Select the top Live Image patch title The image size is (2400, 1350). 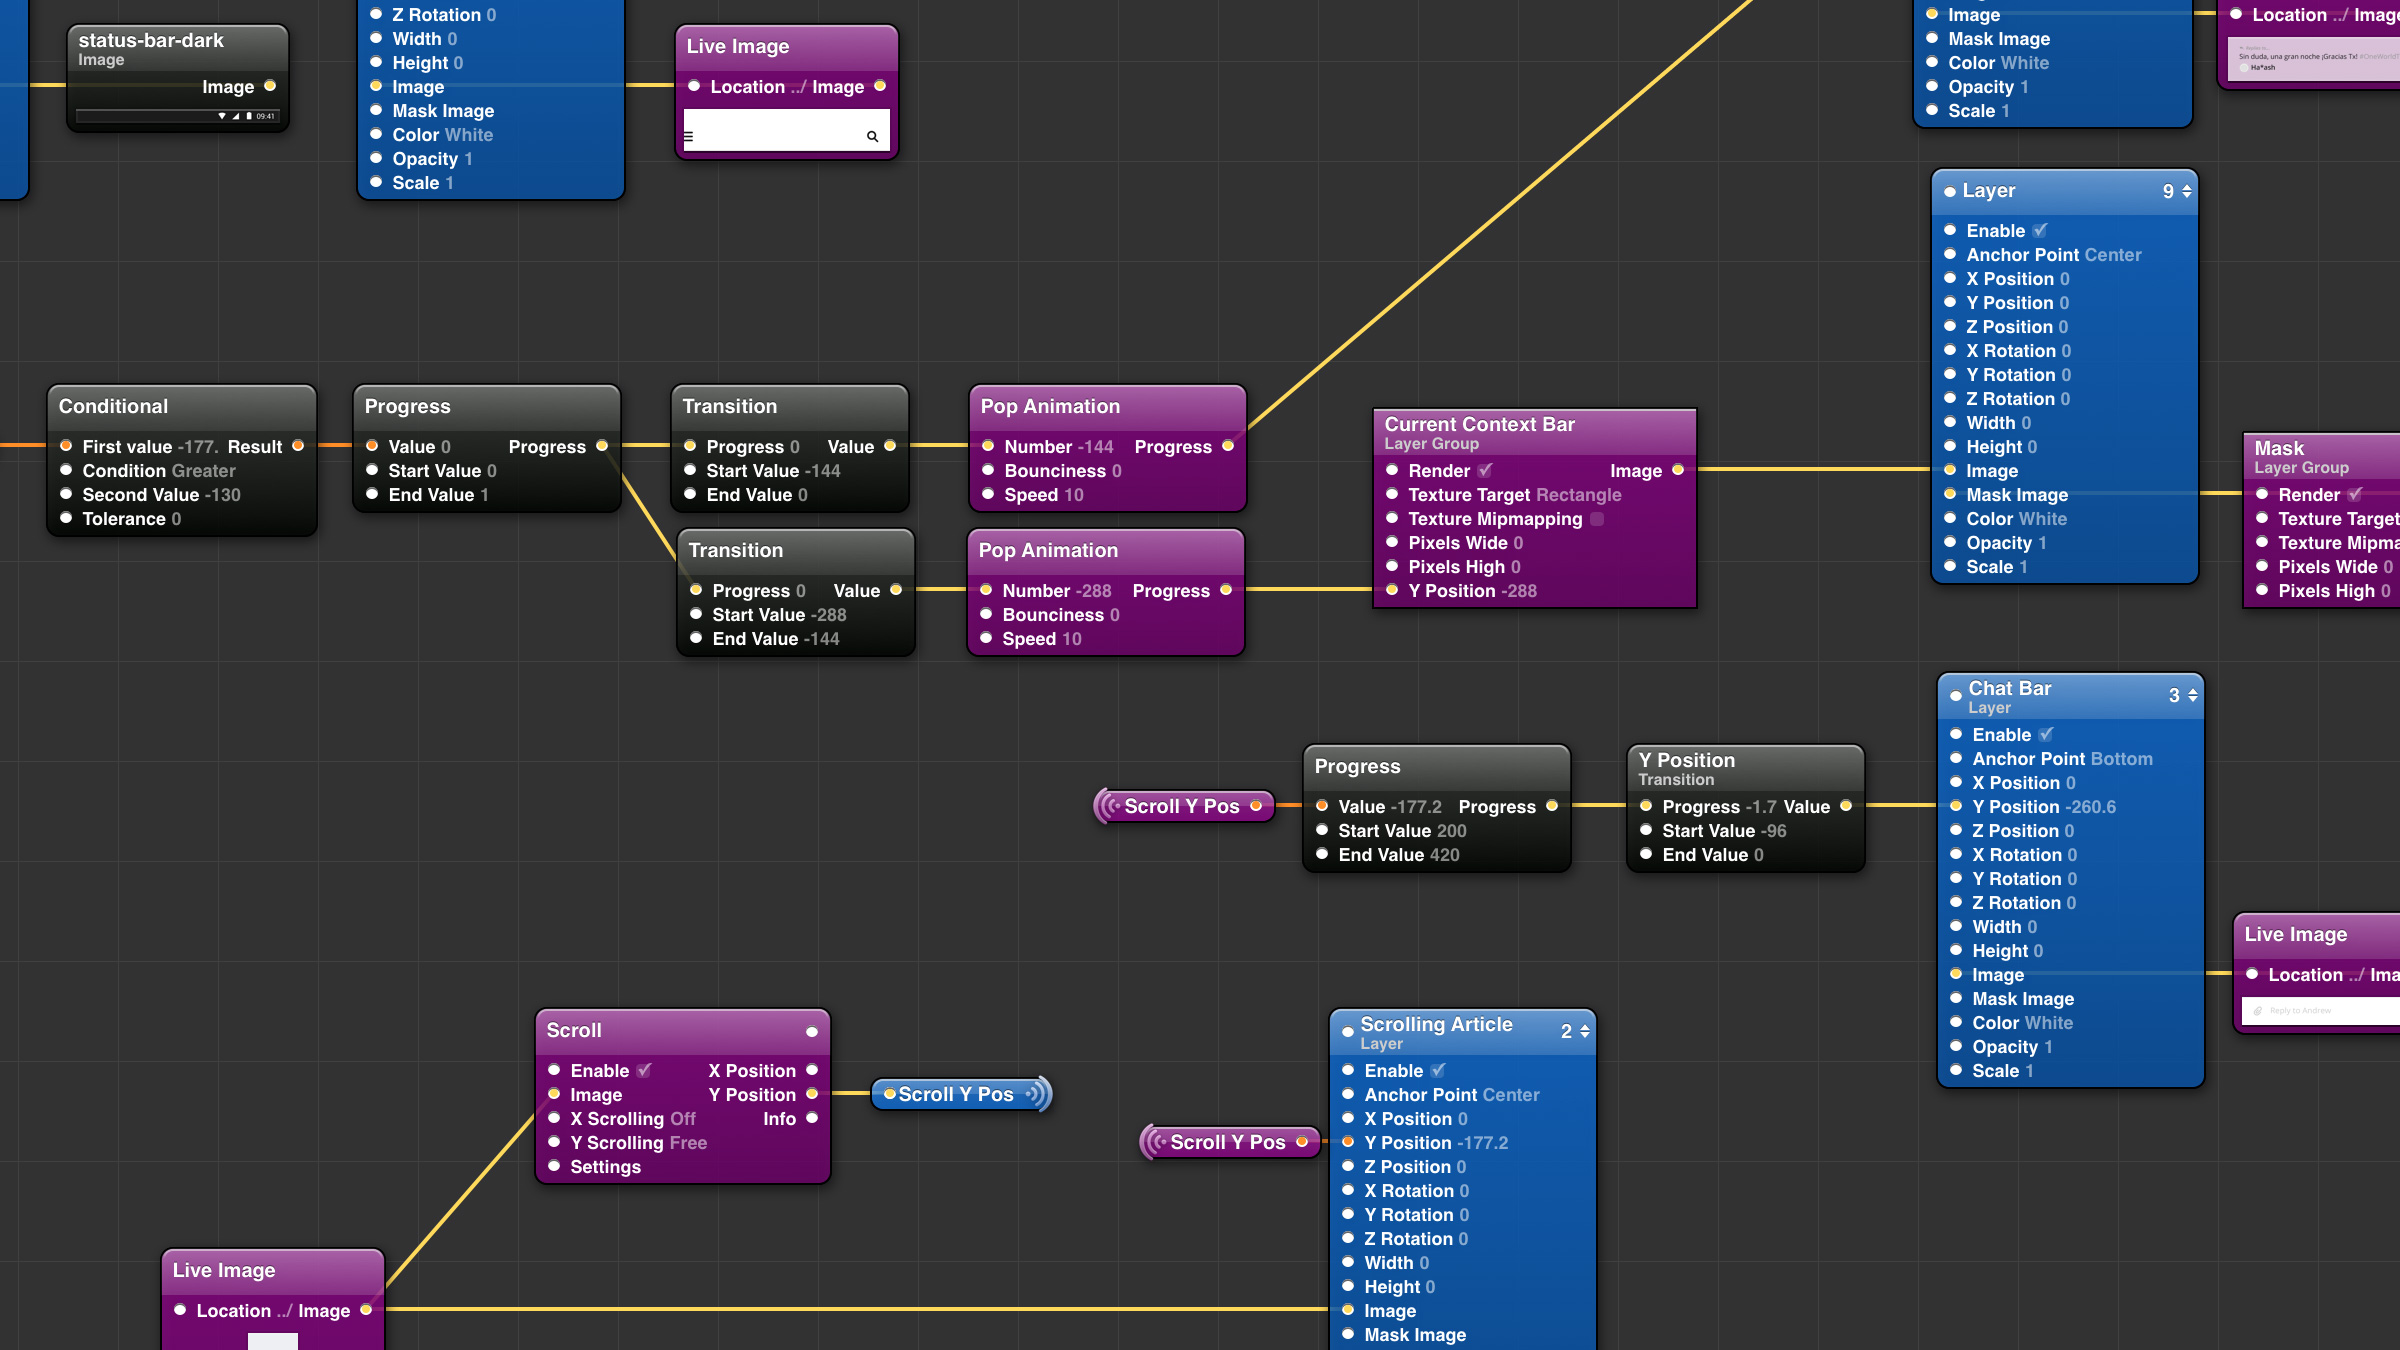tap(738, 47)
